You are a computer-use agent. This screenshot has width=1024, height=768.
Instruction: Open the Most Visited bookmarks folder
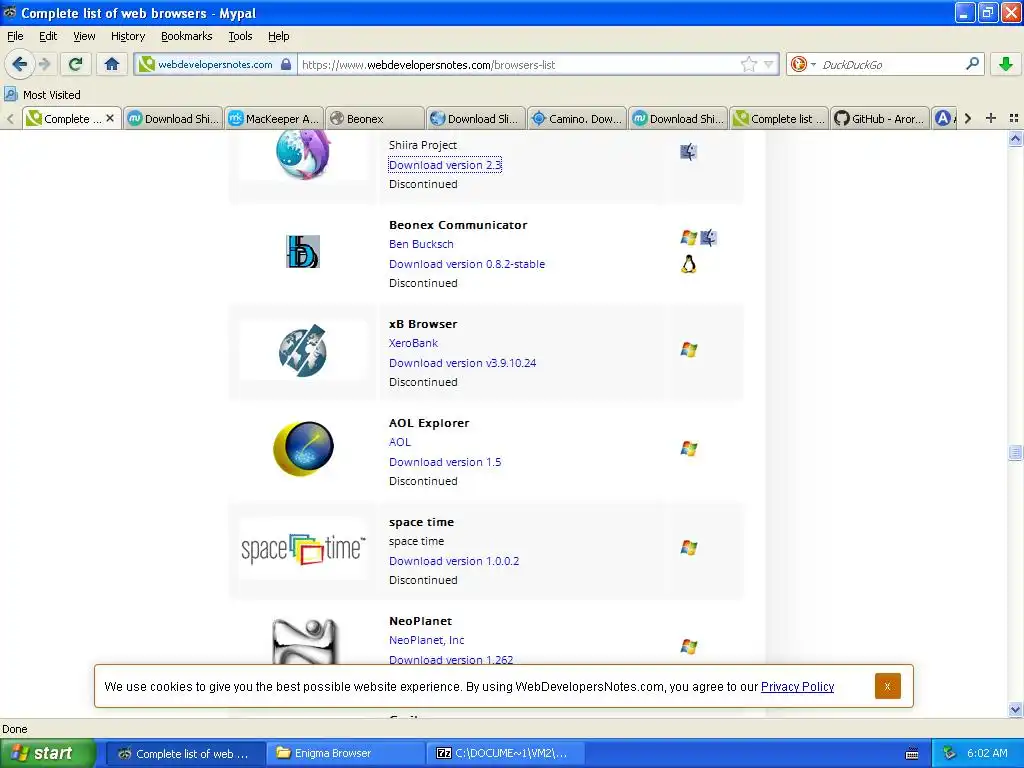click(x=42, y=95)
